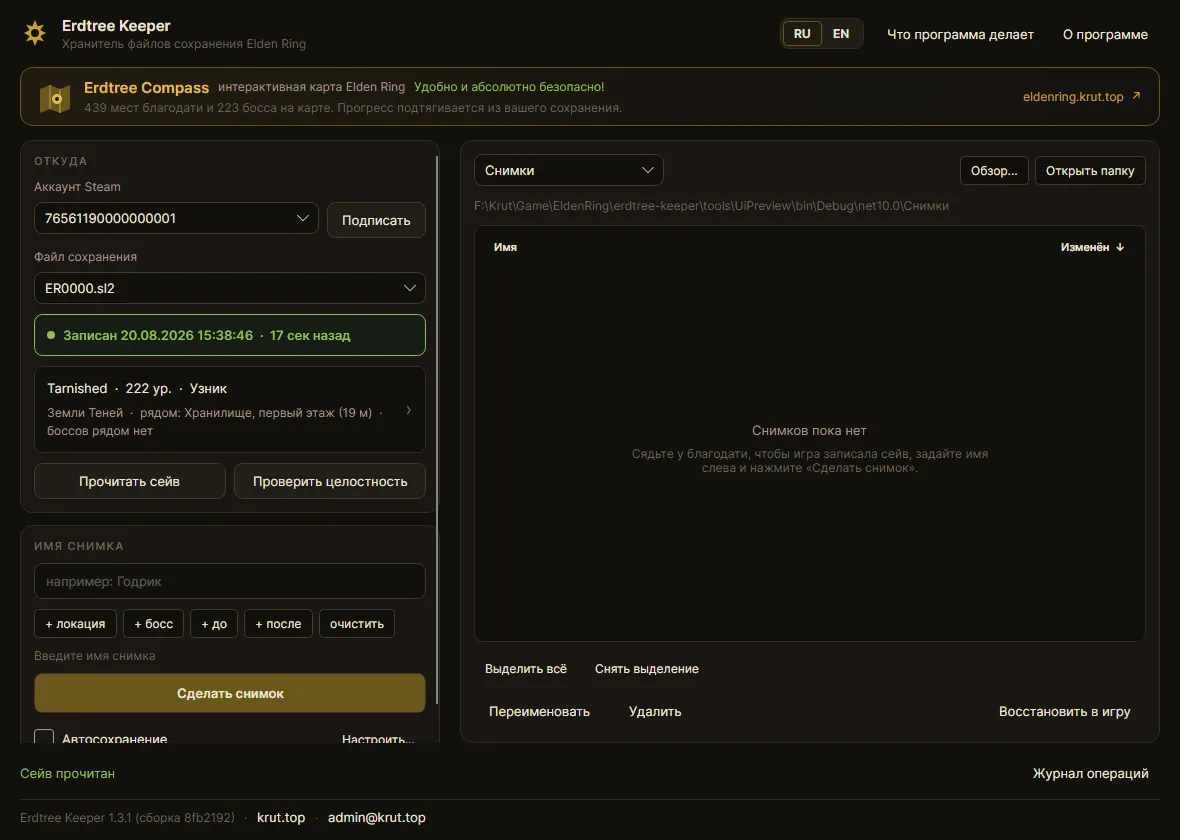
Task: Click the Erdtree Compass map icon
Action: point(55,97)
